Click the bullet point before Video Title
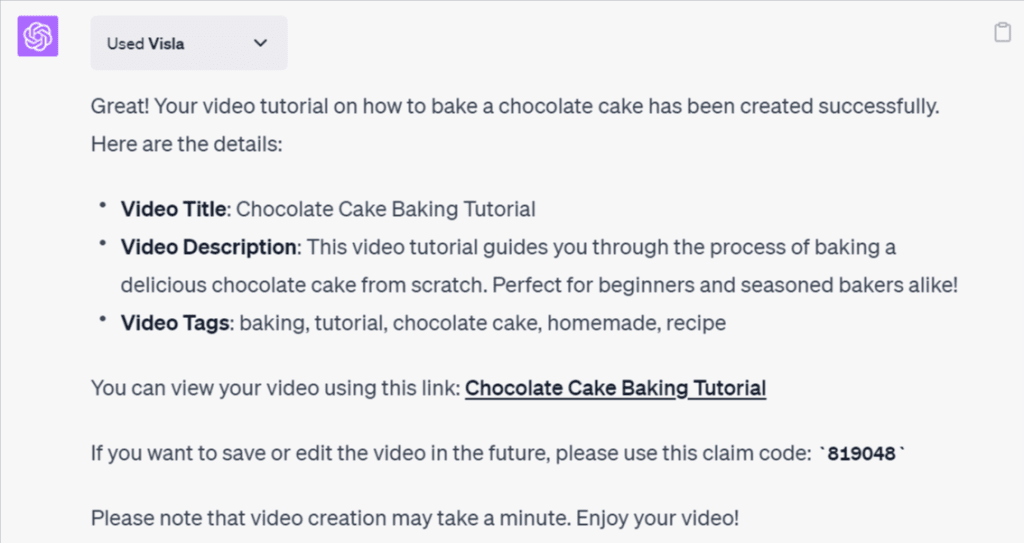This screenshot has height=543, width=1024. tap(101, 206)
